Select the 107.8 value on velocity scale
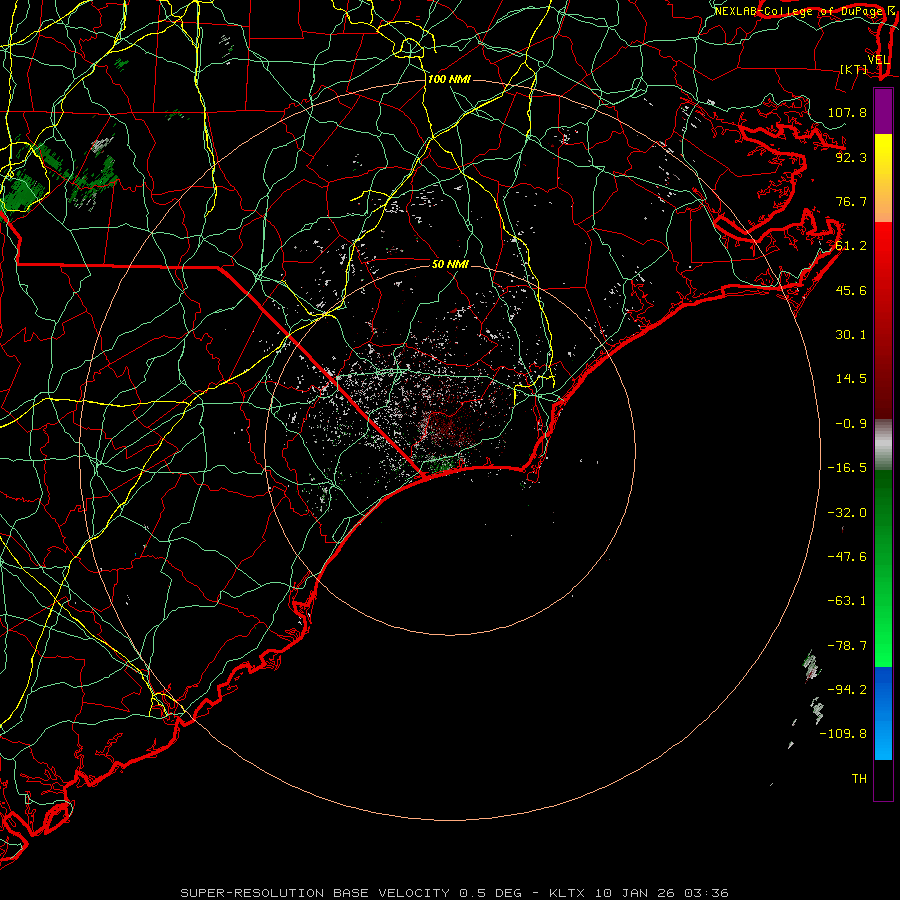Screen dimensions: 900x900 tap(847, 112)
